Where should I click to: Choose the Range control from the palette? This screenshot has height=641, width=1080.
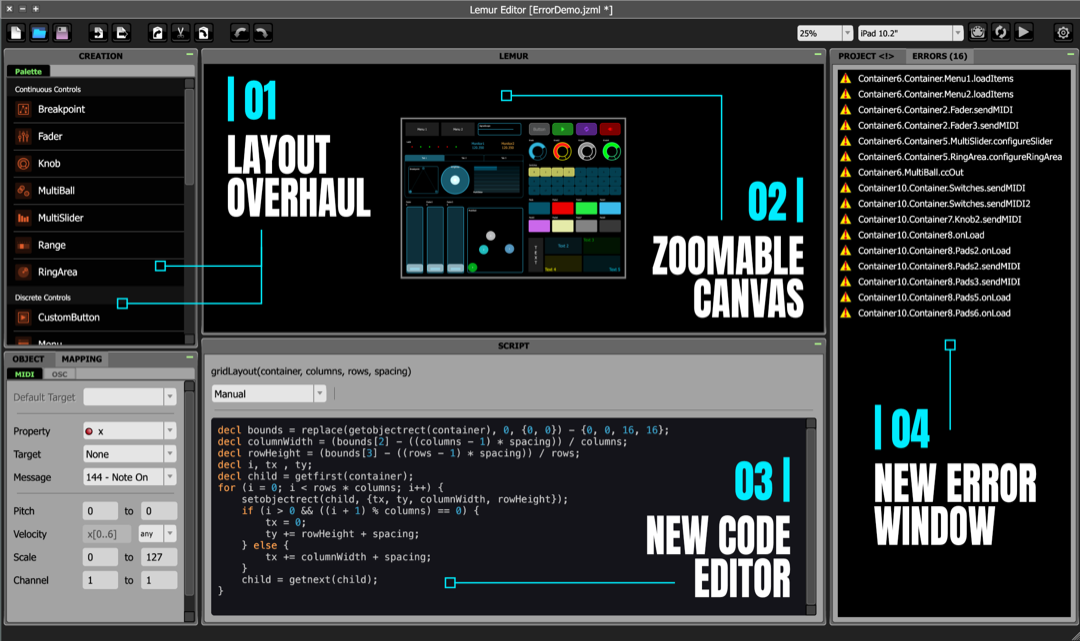click(98, 244)
